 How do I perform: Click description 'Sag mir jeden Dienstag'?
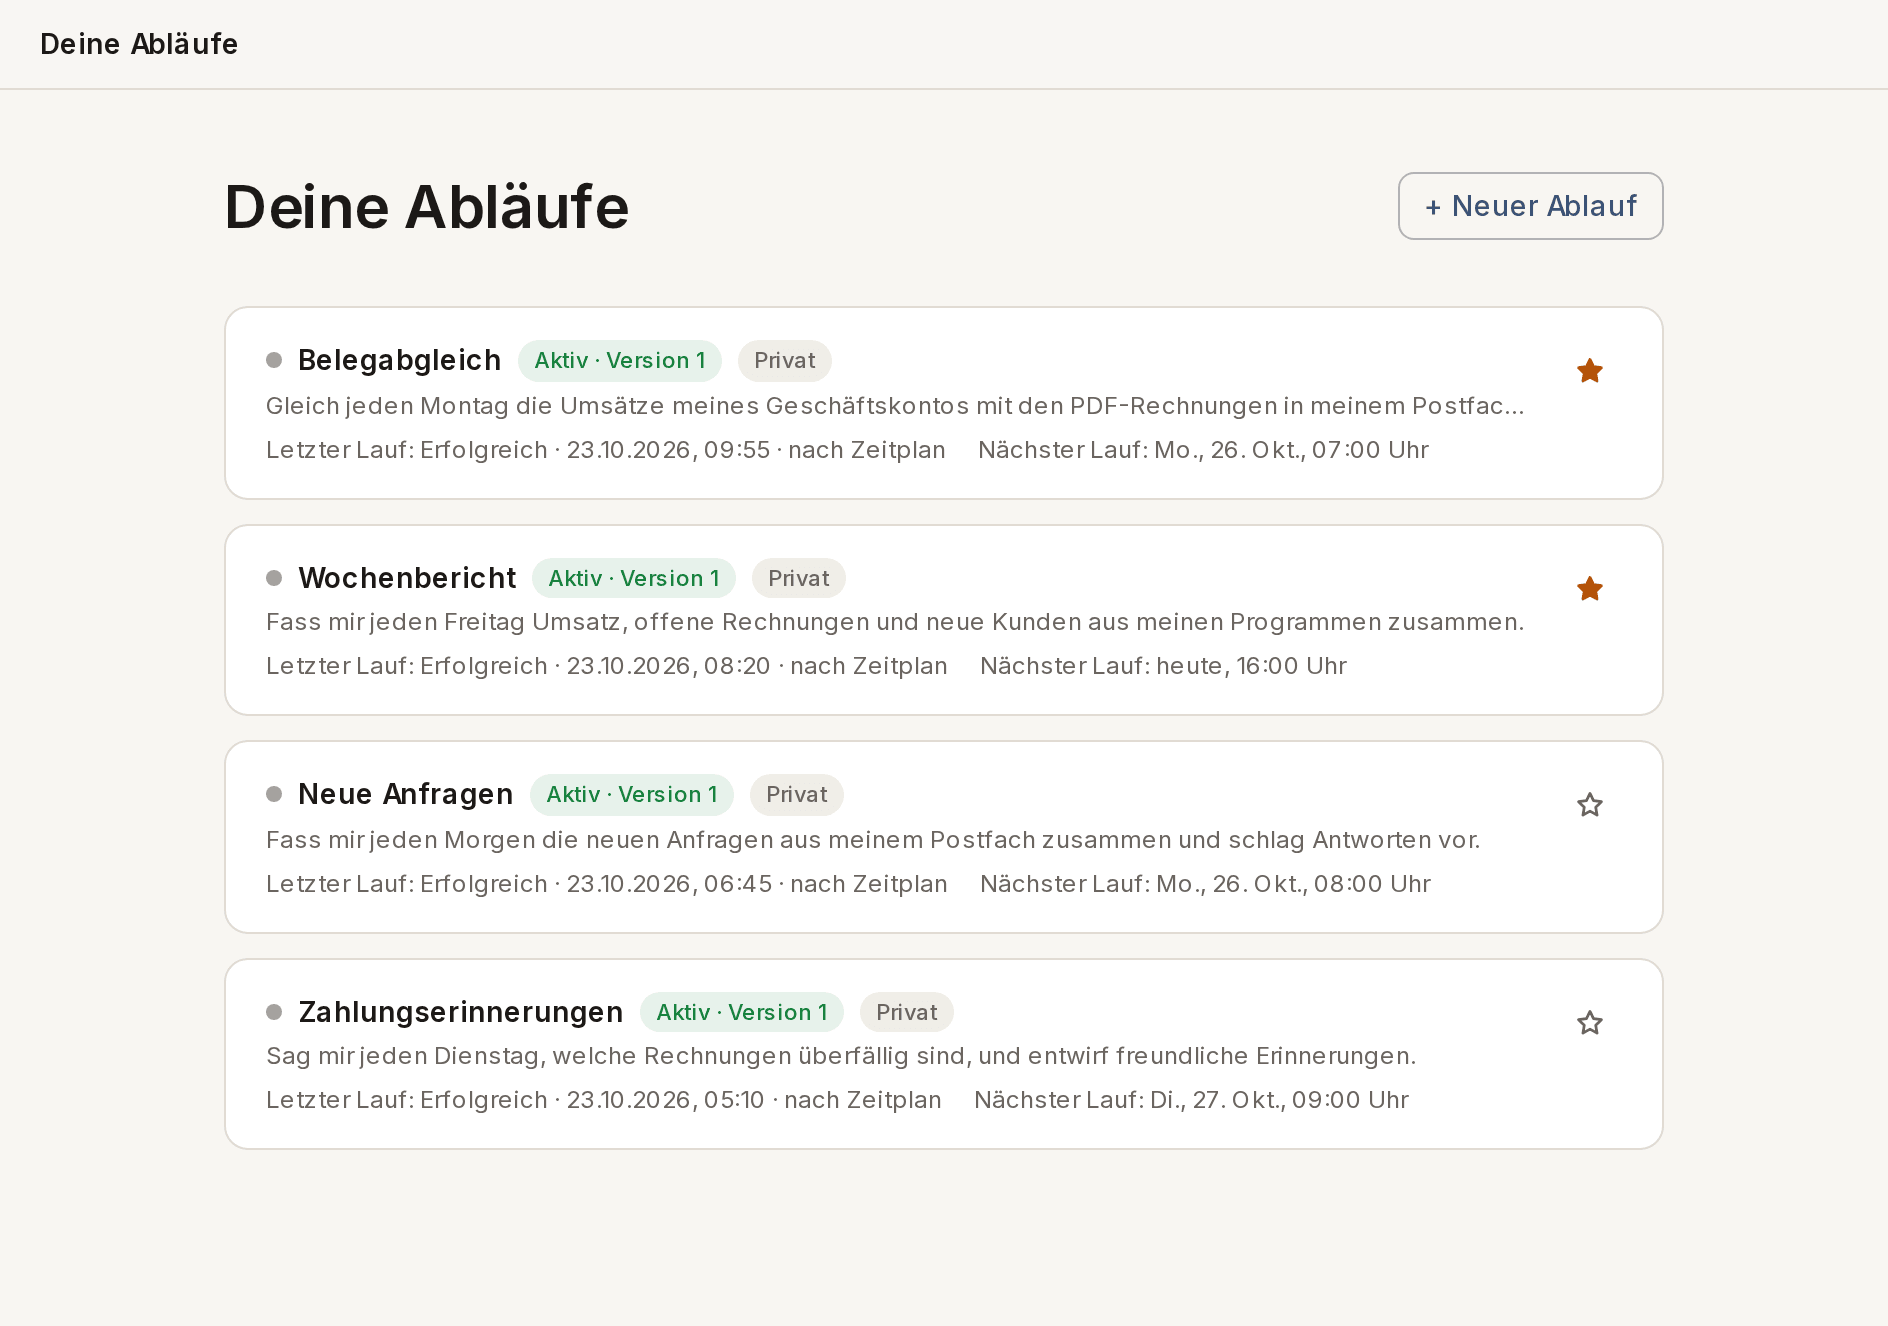(x=841, y=1056)
